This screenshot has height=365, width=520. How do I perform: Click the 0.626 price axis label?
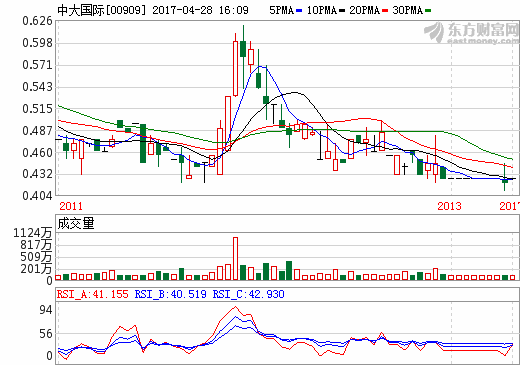(x=38, y=21)
